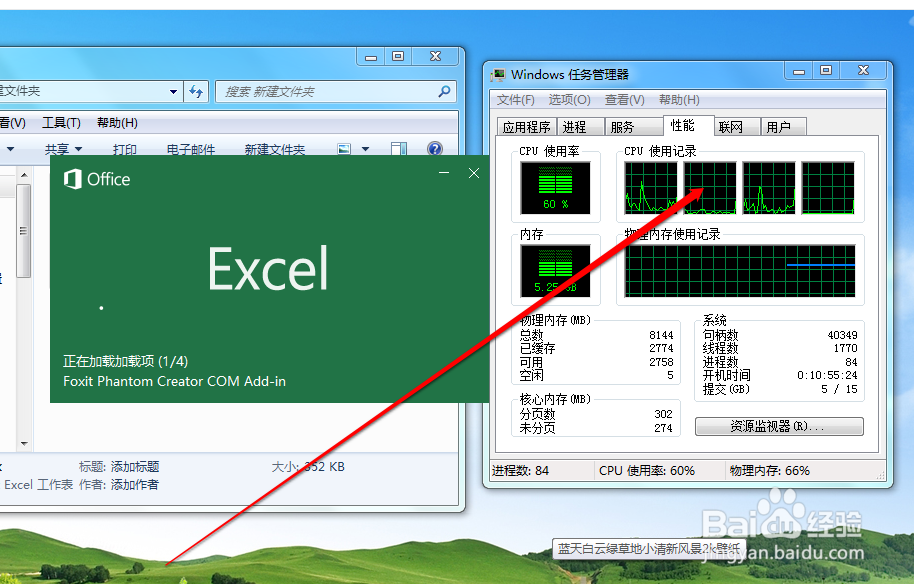Open the view options dropdown arrow
914x584 pixels.
365,149
